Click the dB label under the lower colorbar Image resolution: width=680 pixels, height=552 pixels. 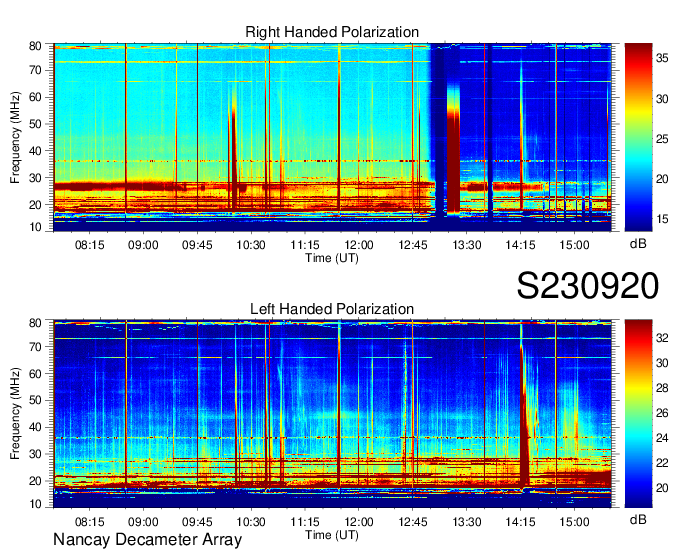[x=638, y=519]
